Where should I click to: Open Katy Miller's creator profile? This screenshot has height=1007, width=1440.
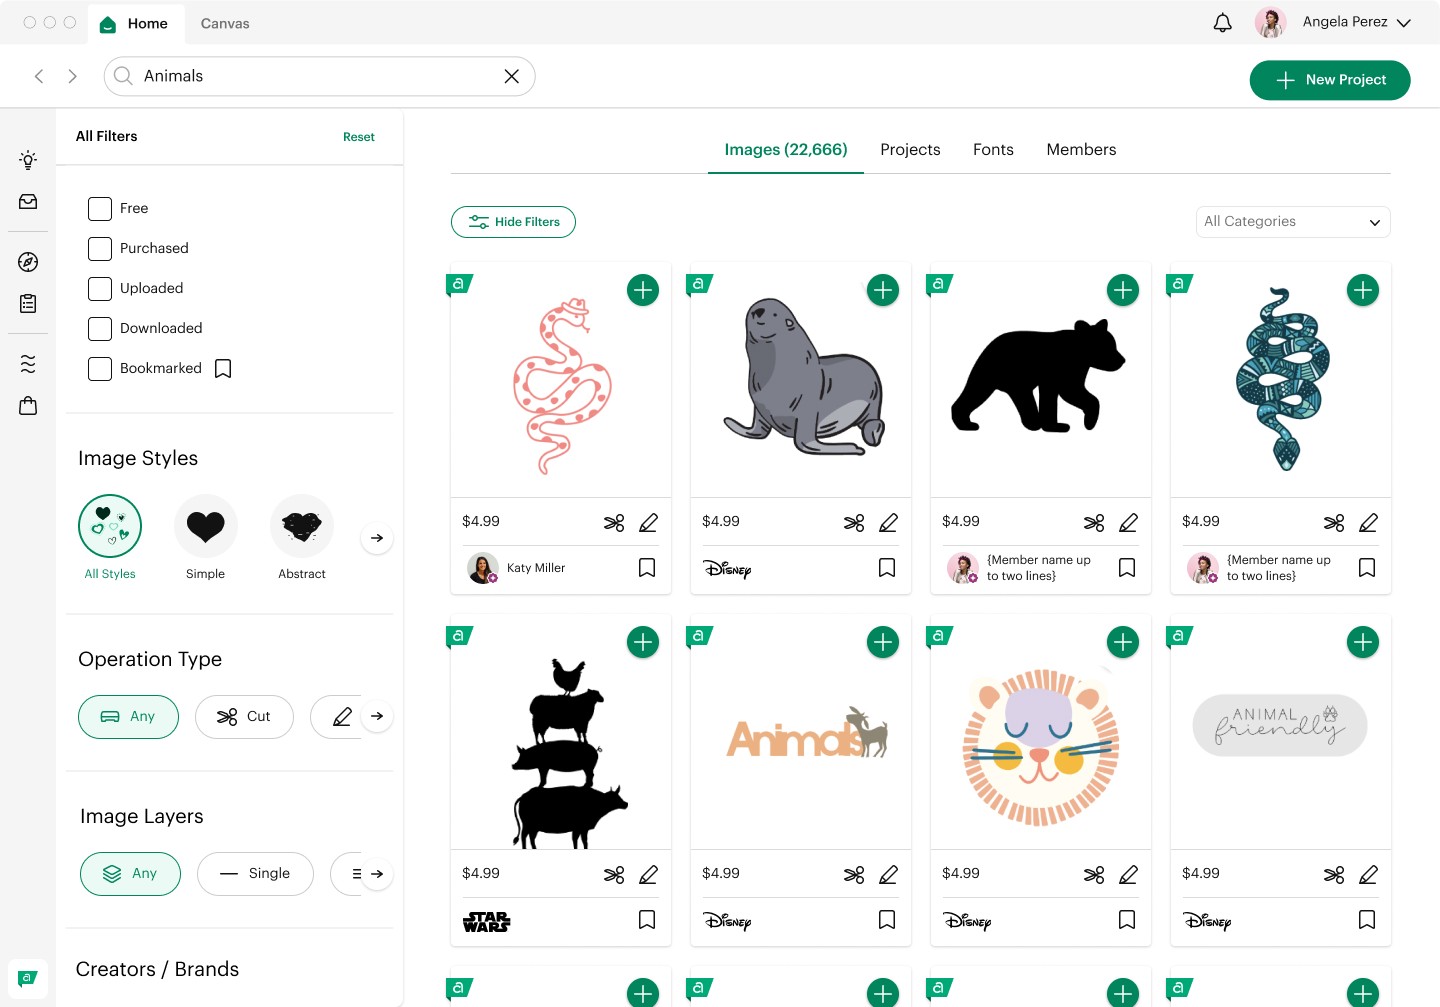click(516, 568)
